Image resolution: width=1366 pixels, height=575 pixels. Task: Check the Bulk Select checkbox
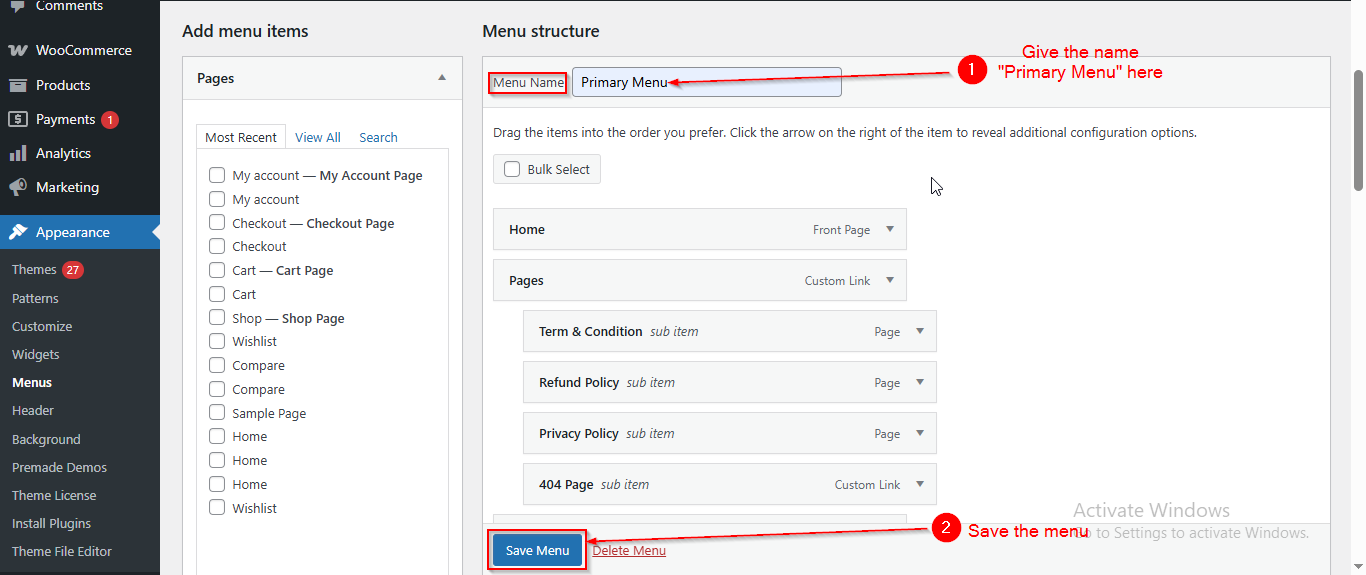pos(512,169)
